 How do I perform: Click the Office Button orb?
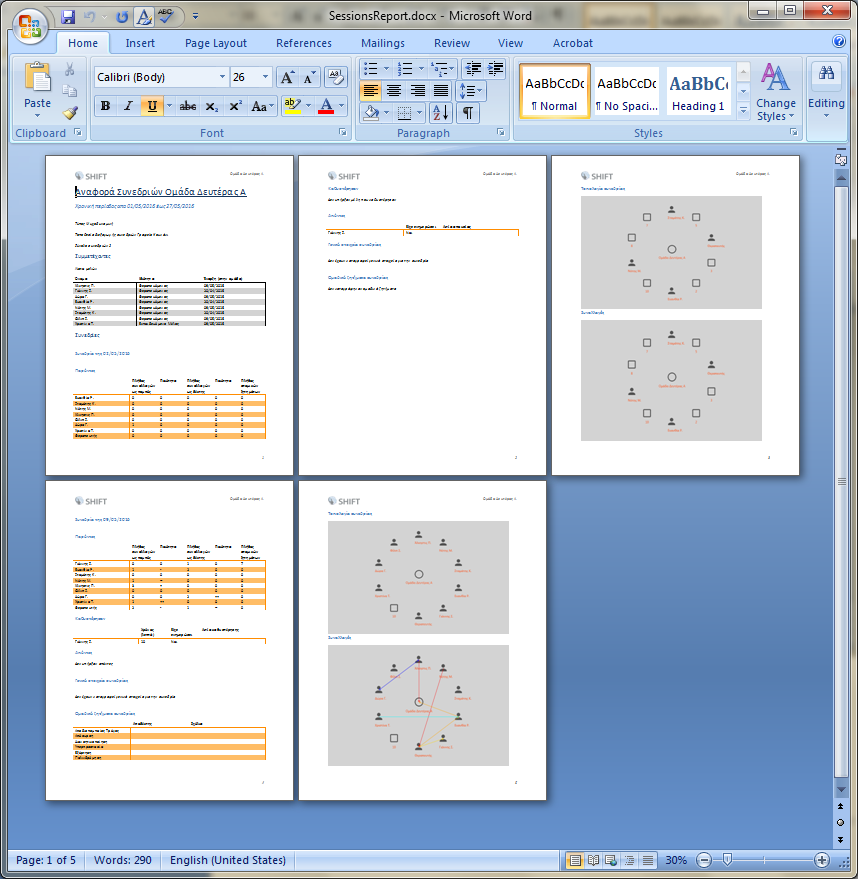coord(30,27)
